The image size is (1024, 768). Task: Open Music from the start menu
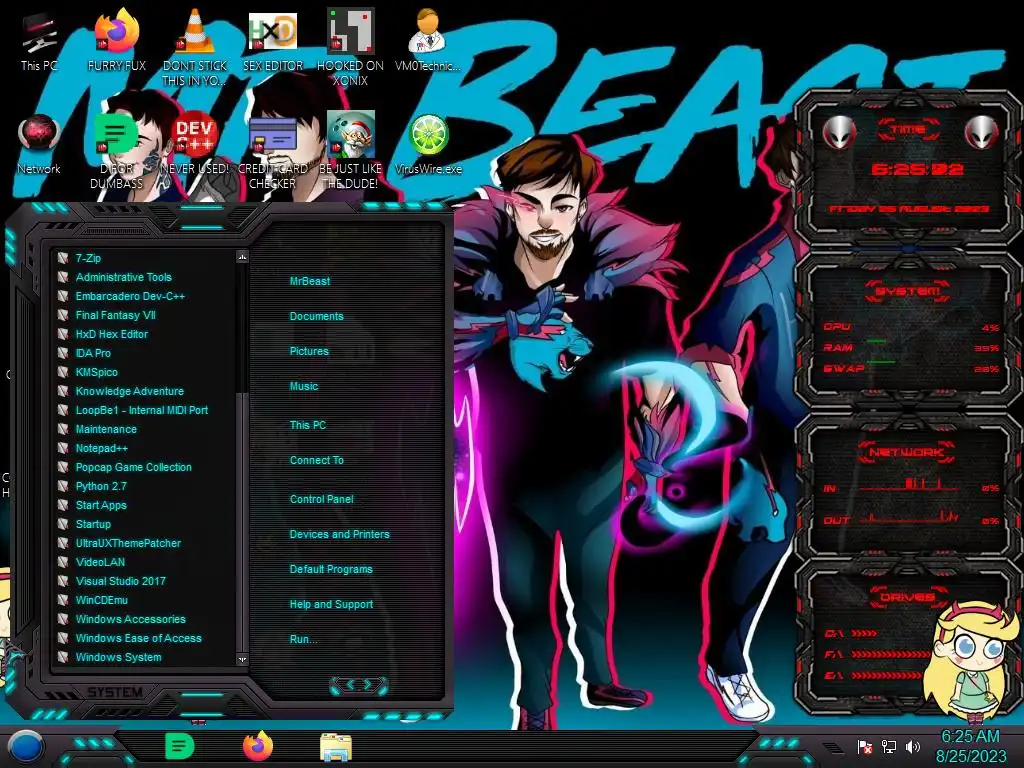point(304,387)
